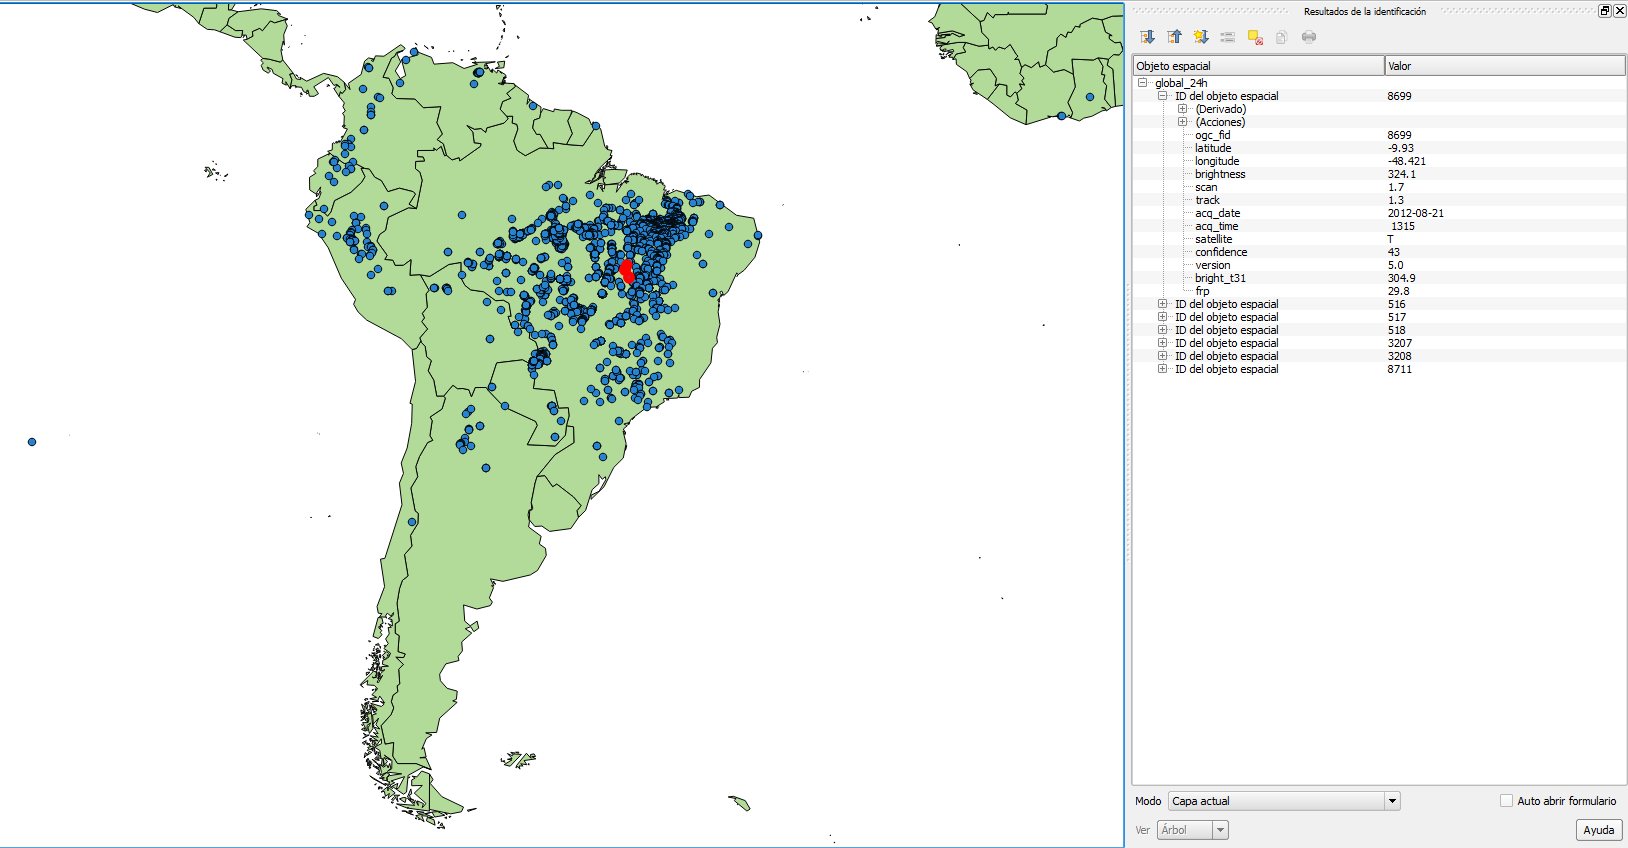Click Expand new results by default icon
The image size is (1628, 848).
1201,37
